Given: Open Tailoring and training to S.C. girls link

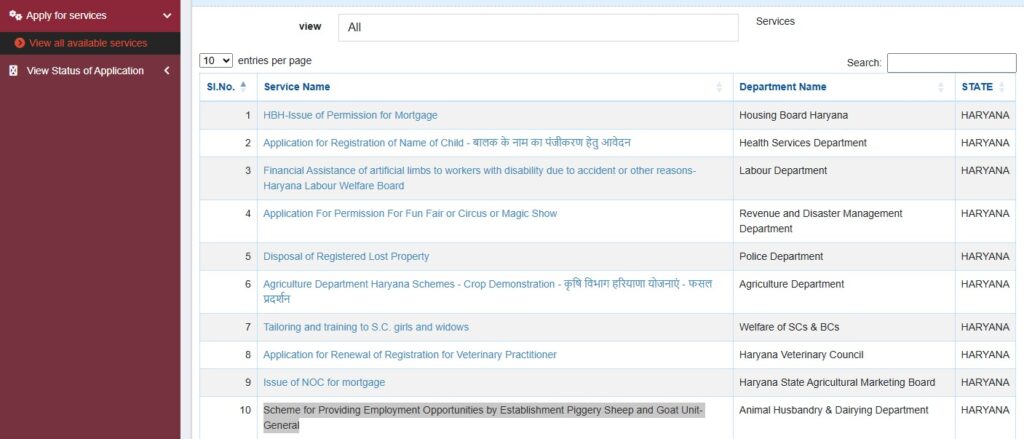Looking at the screenshot, I should pos(366,327).
